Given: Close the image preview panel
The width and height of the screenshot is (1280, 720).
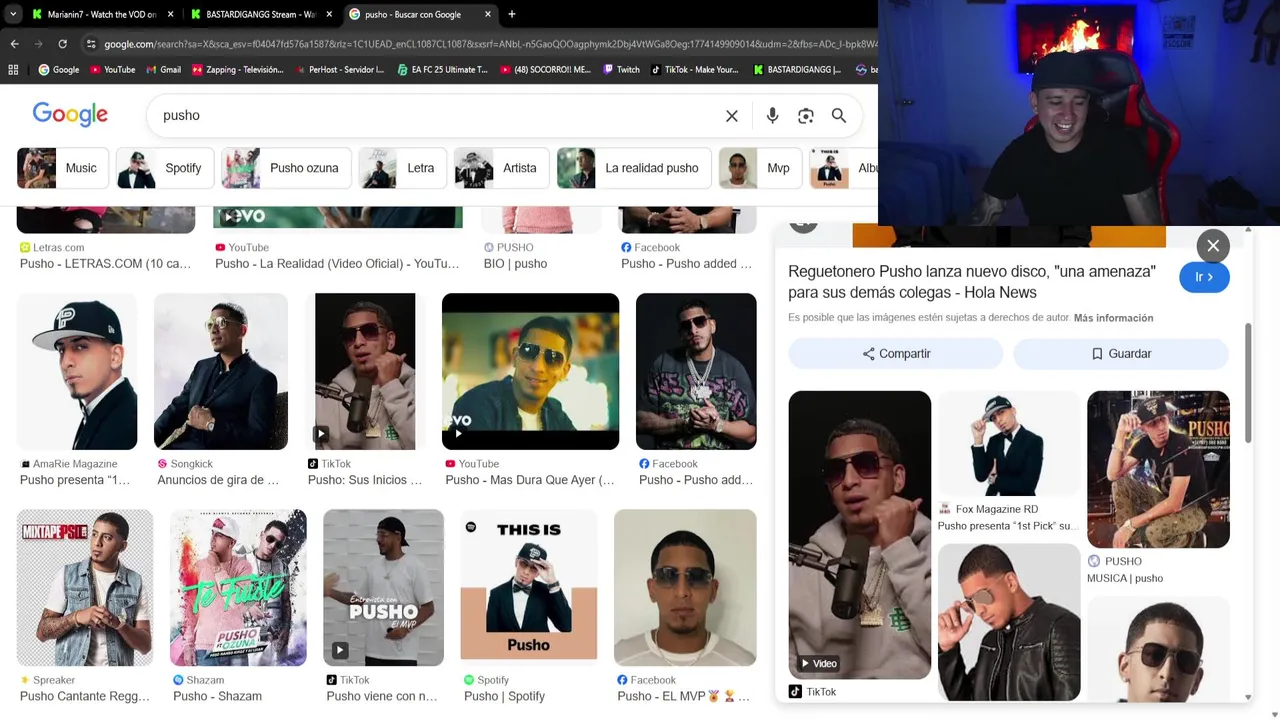Looking at the screenshot, I should tap(1213, 246).
